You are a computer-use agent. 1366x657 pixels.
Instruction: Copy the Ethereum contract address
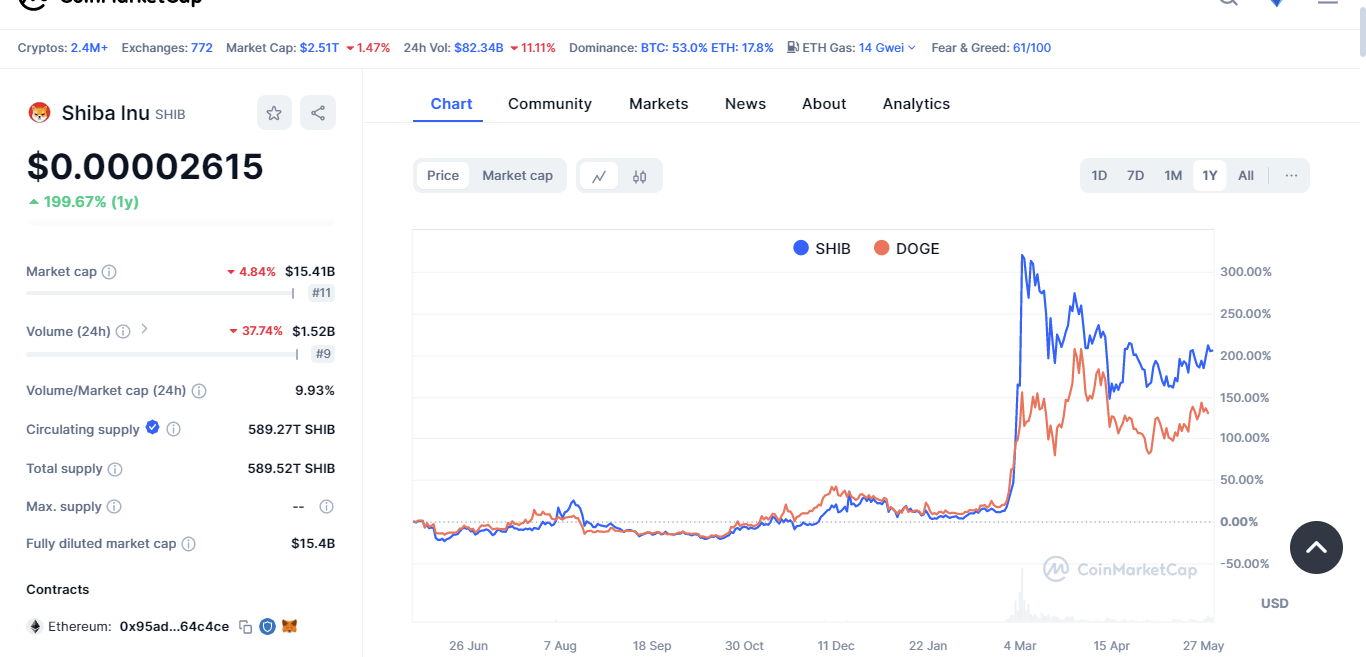tap(245, 627)
